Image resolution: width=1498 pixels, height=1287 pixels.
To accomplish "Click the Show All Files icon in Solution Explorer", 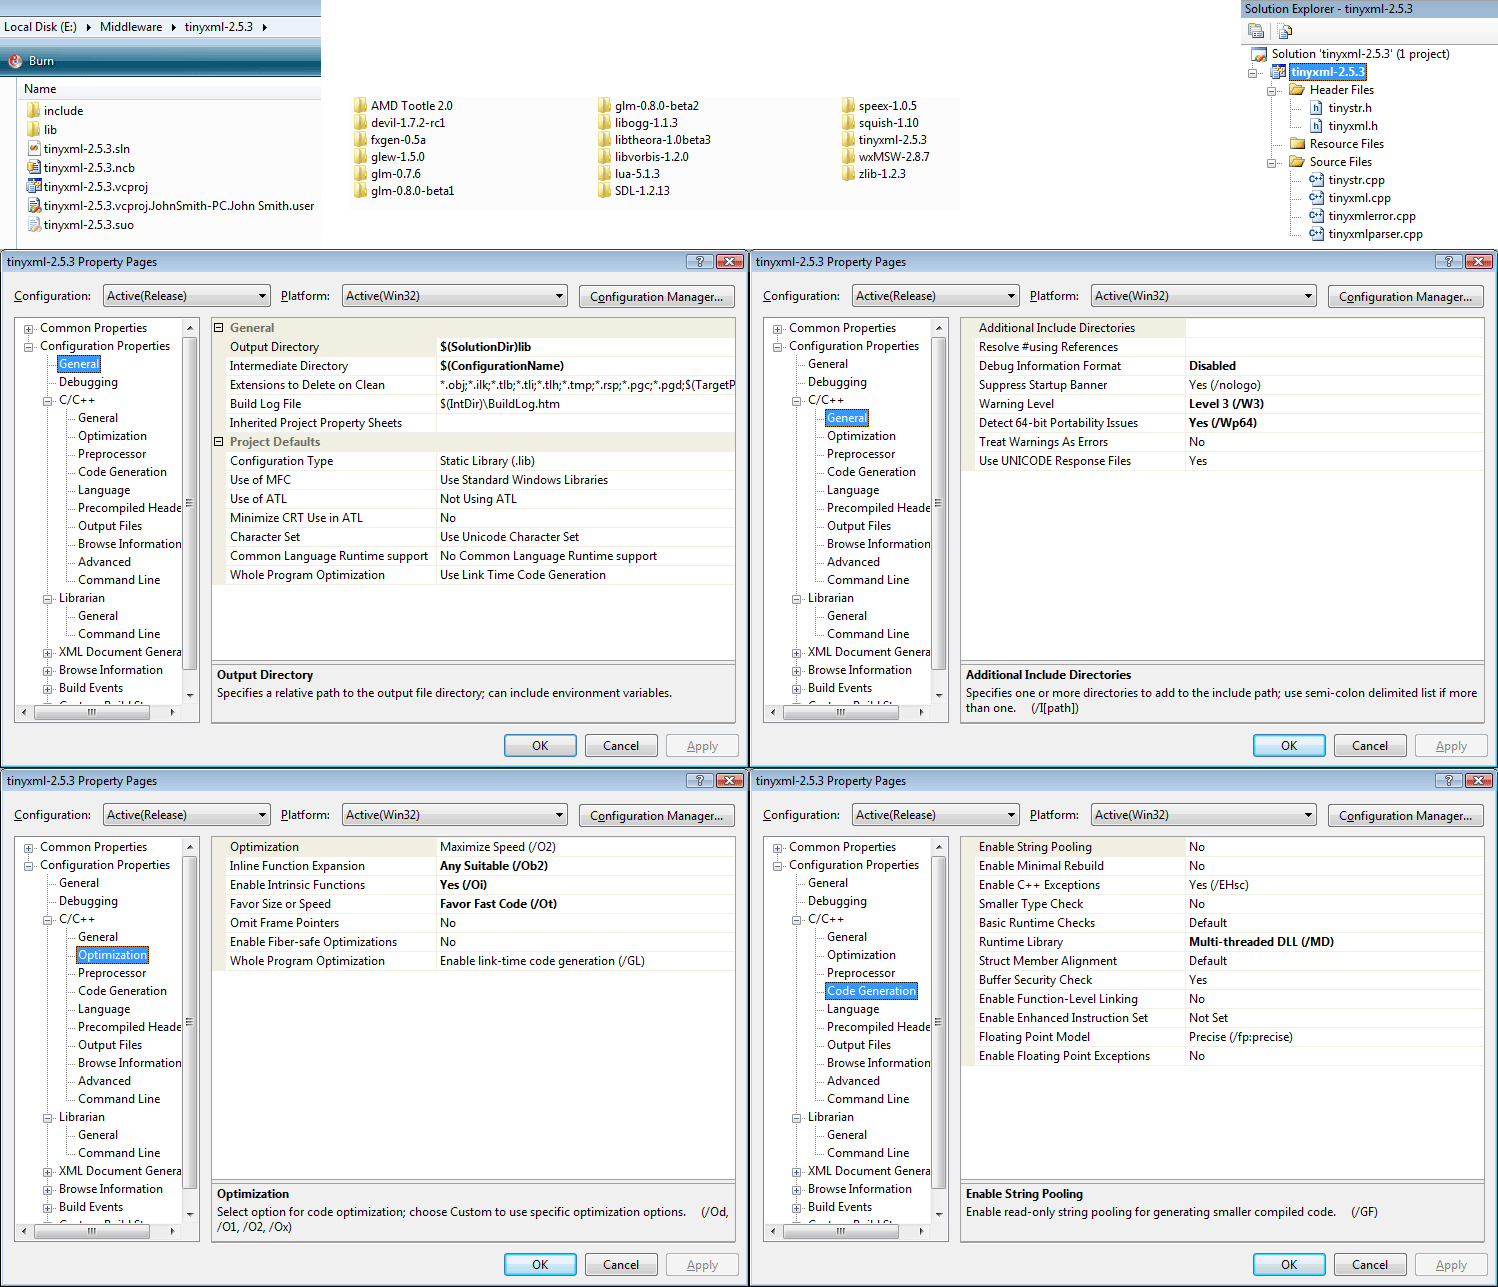I will 1285,31.
